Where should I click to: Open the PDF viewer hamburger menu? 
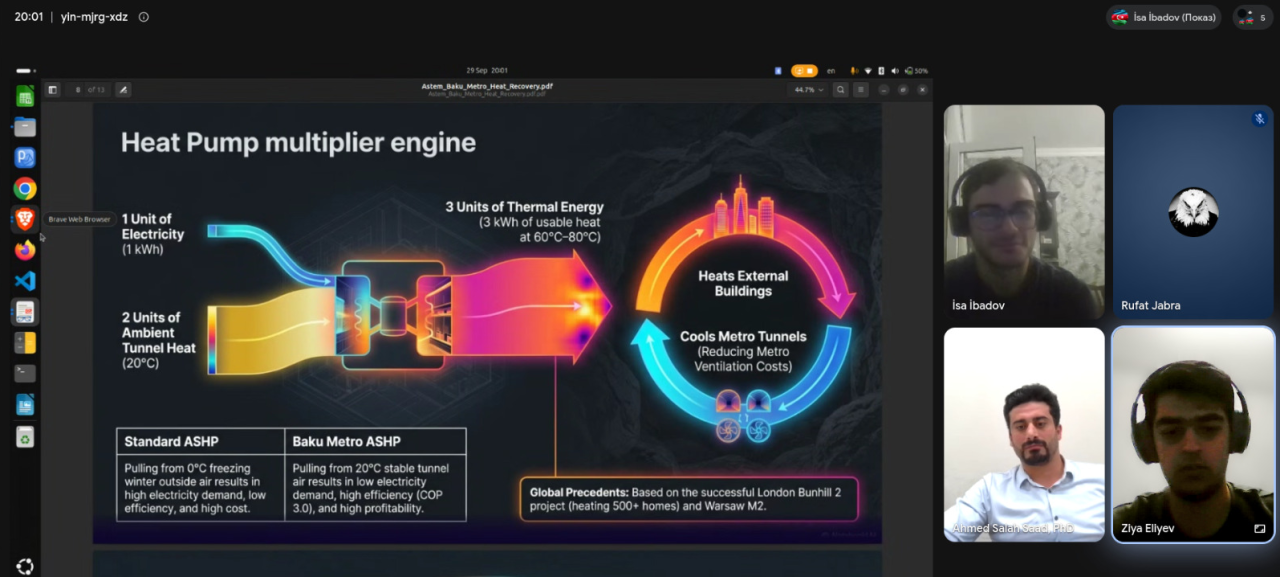point(861,90)
